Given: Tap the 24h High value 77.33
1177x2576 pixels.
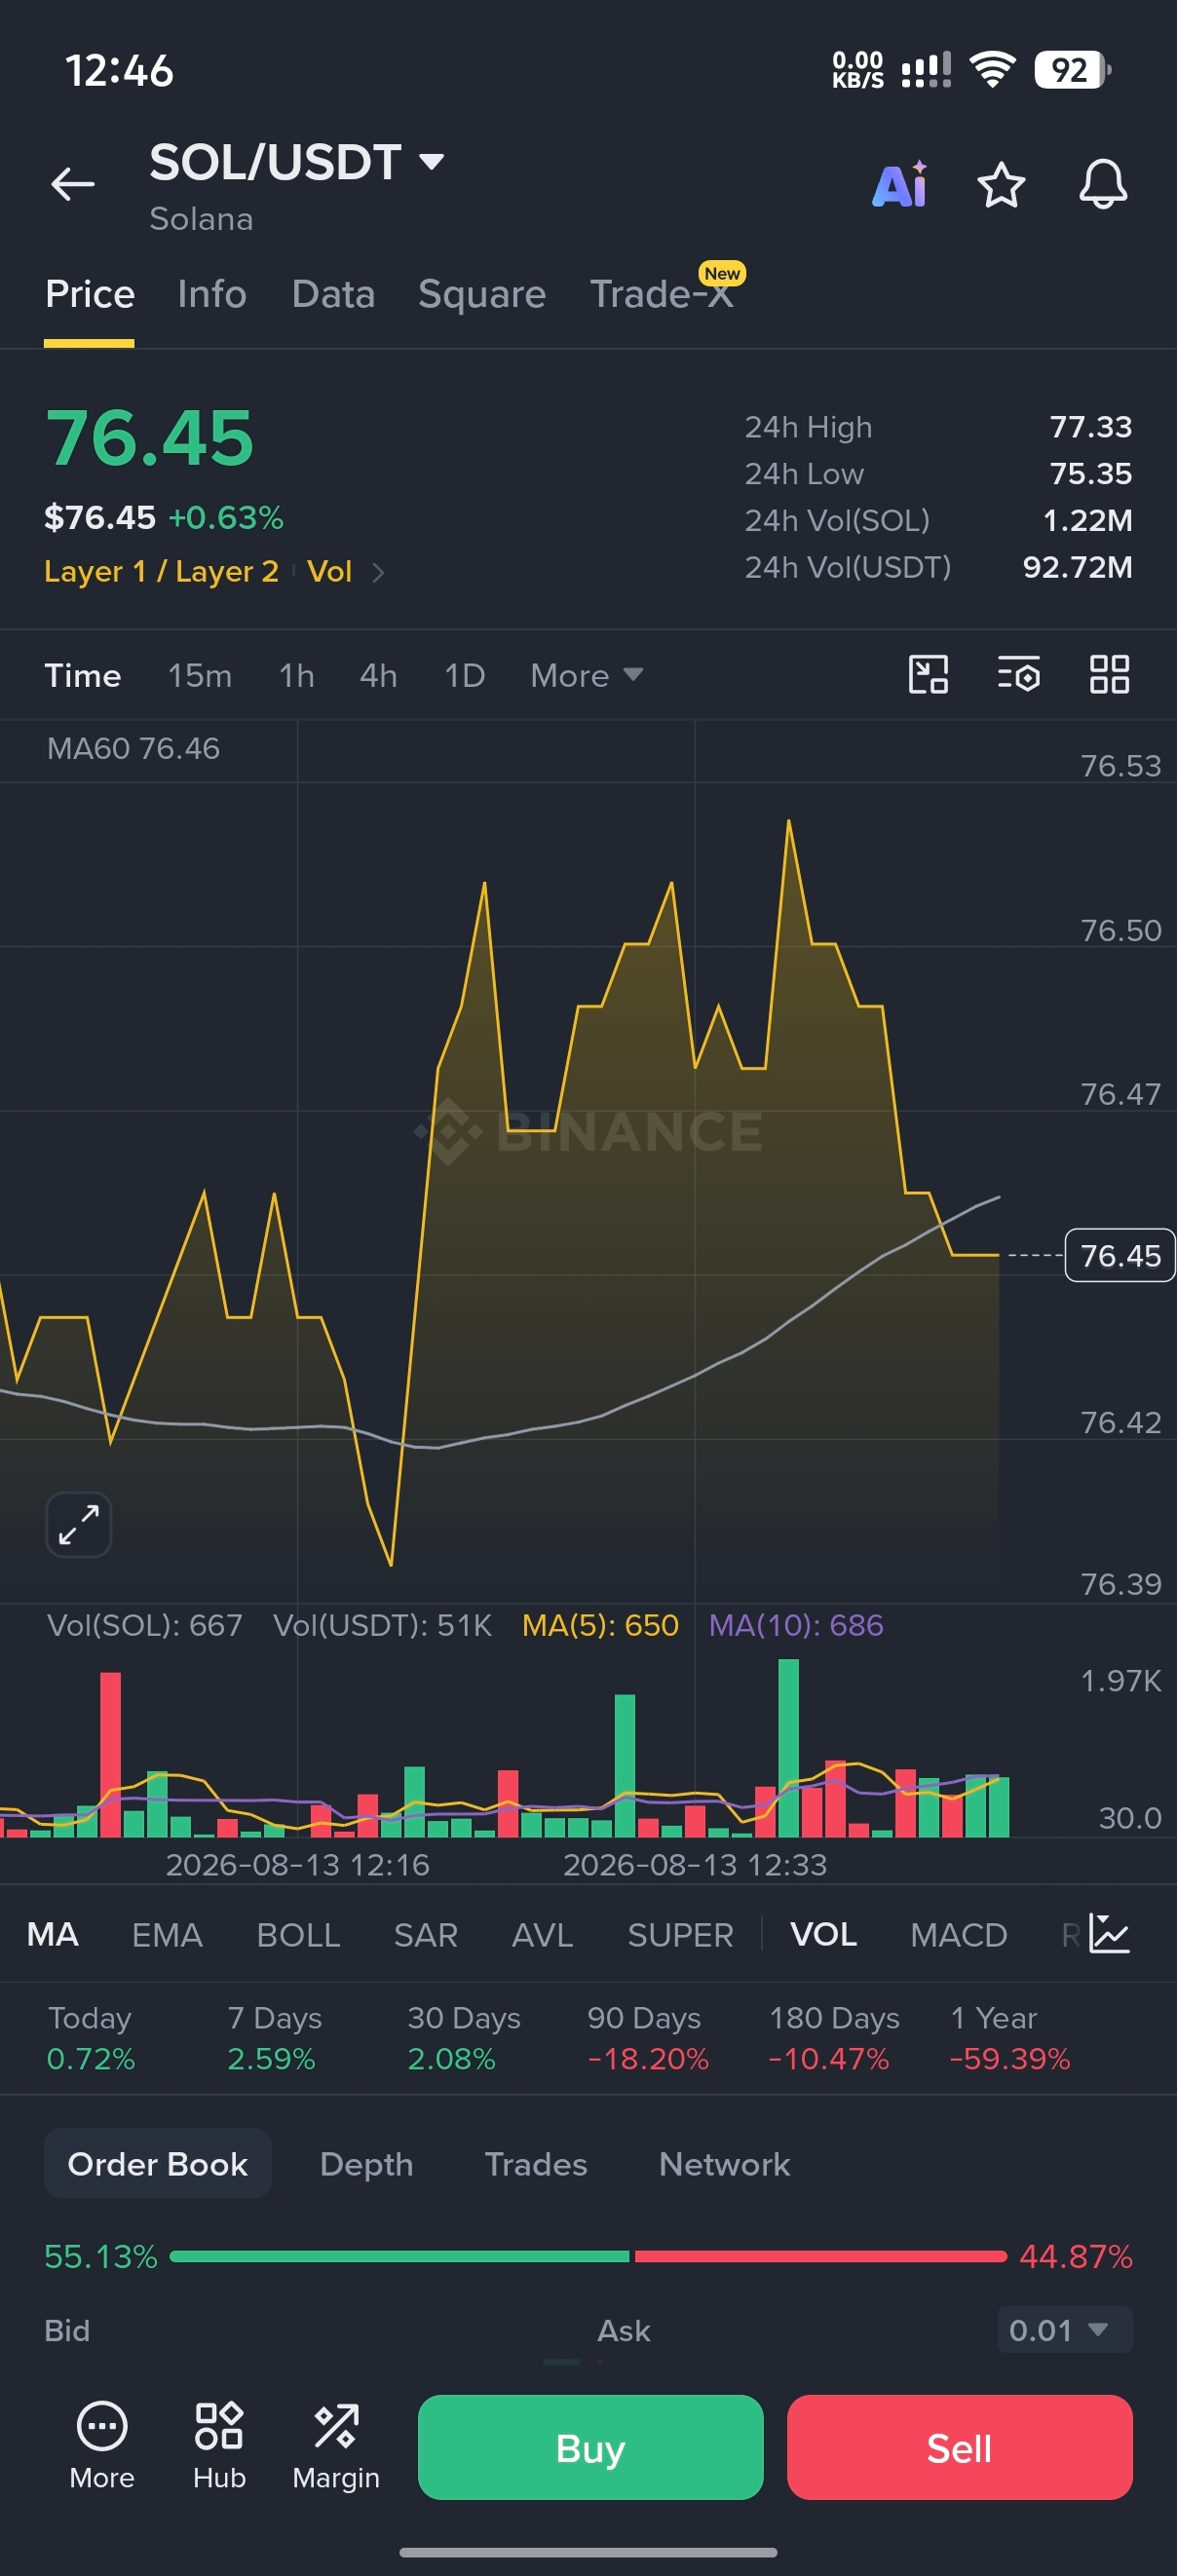Looking at the screenshot, I should point(1091,427).
